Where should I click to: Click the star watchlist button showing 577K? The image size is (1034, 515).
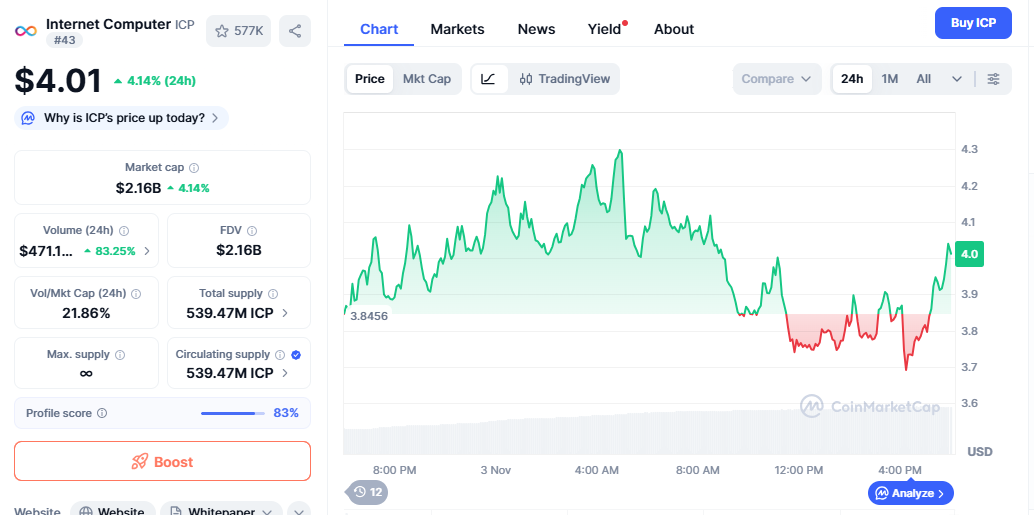pos(239,31)
